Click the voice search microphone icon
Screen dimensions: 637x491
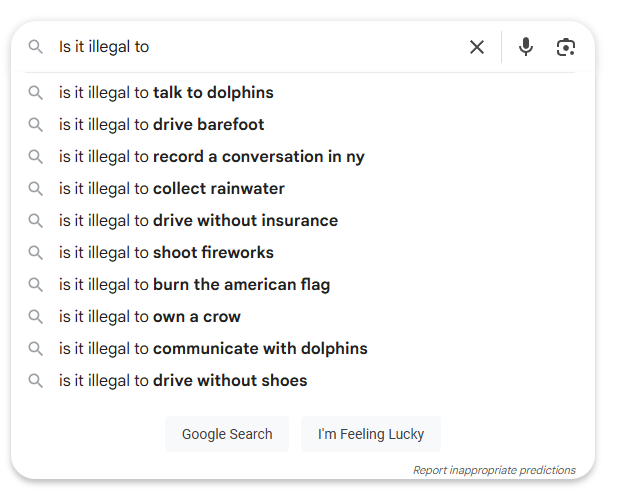pyautogui.click(x=525, y=47)
